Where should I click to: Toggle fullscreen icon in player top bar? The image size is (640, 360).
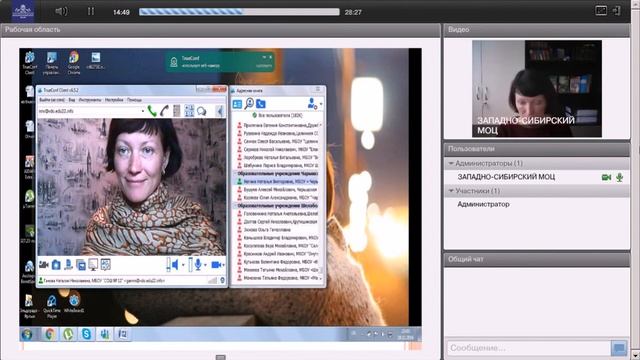point(601,11)
